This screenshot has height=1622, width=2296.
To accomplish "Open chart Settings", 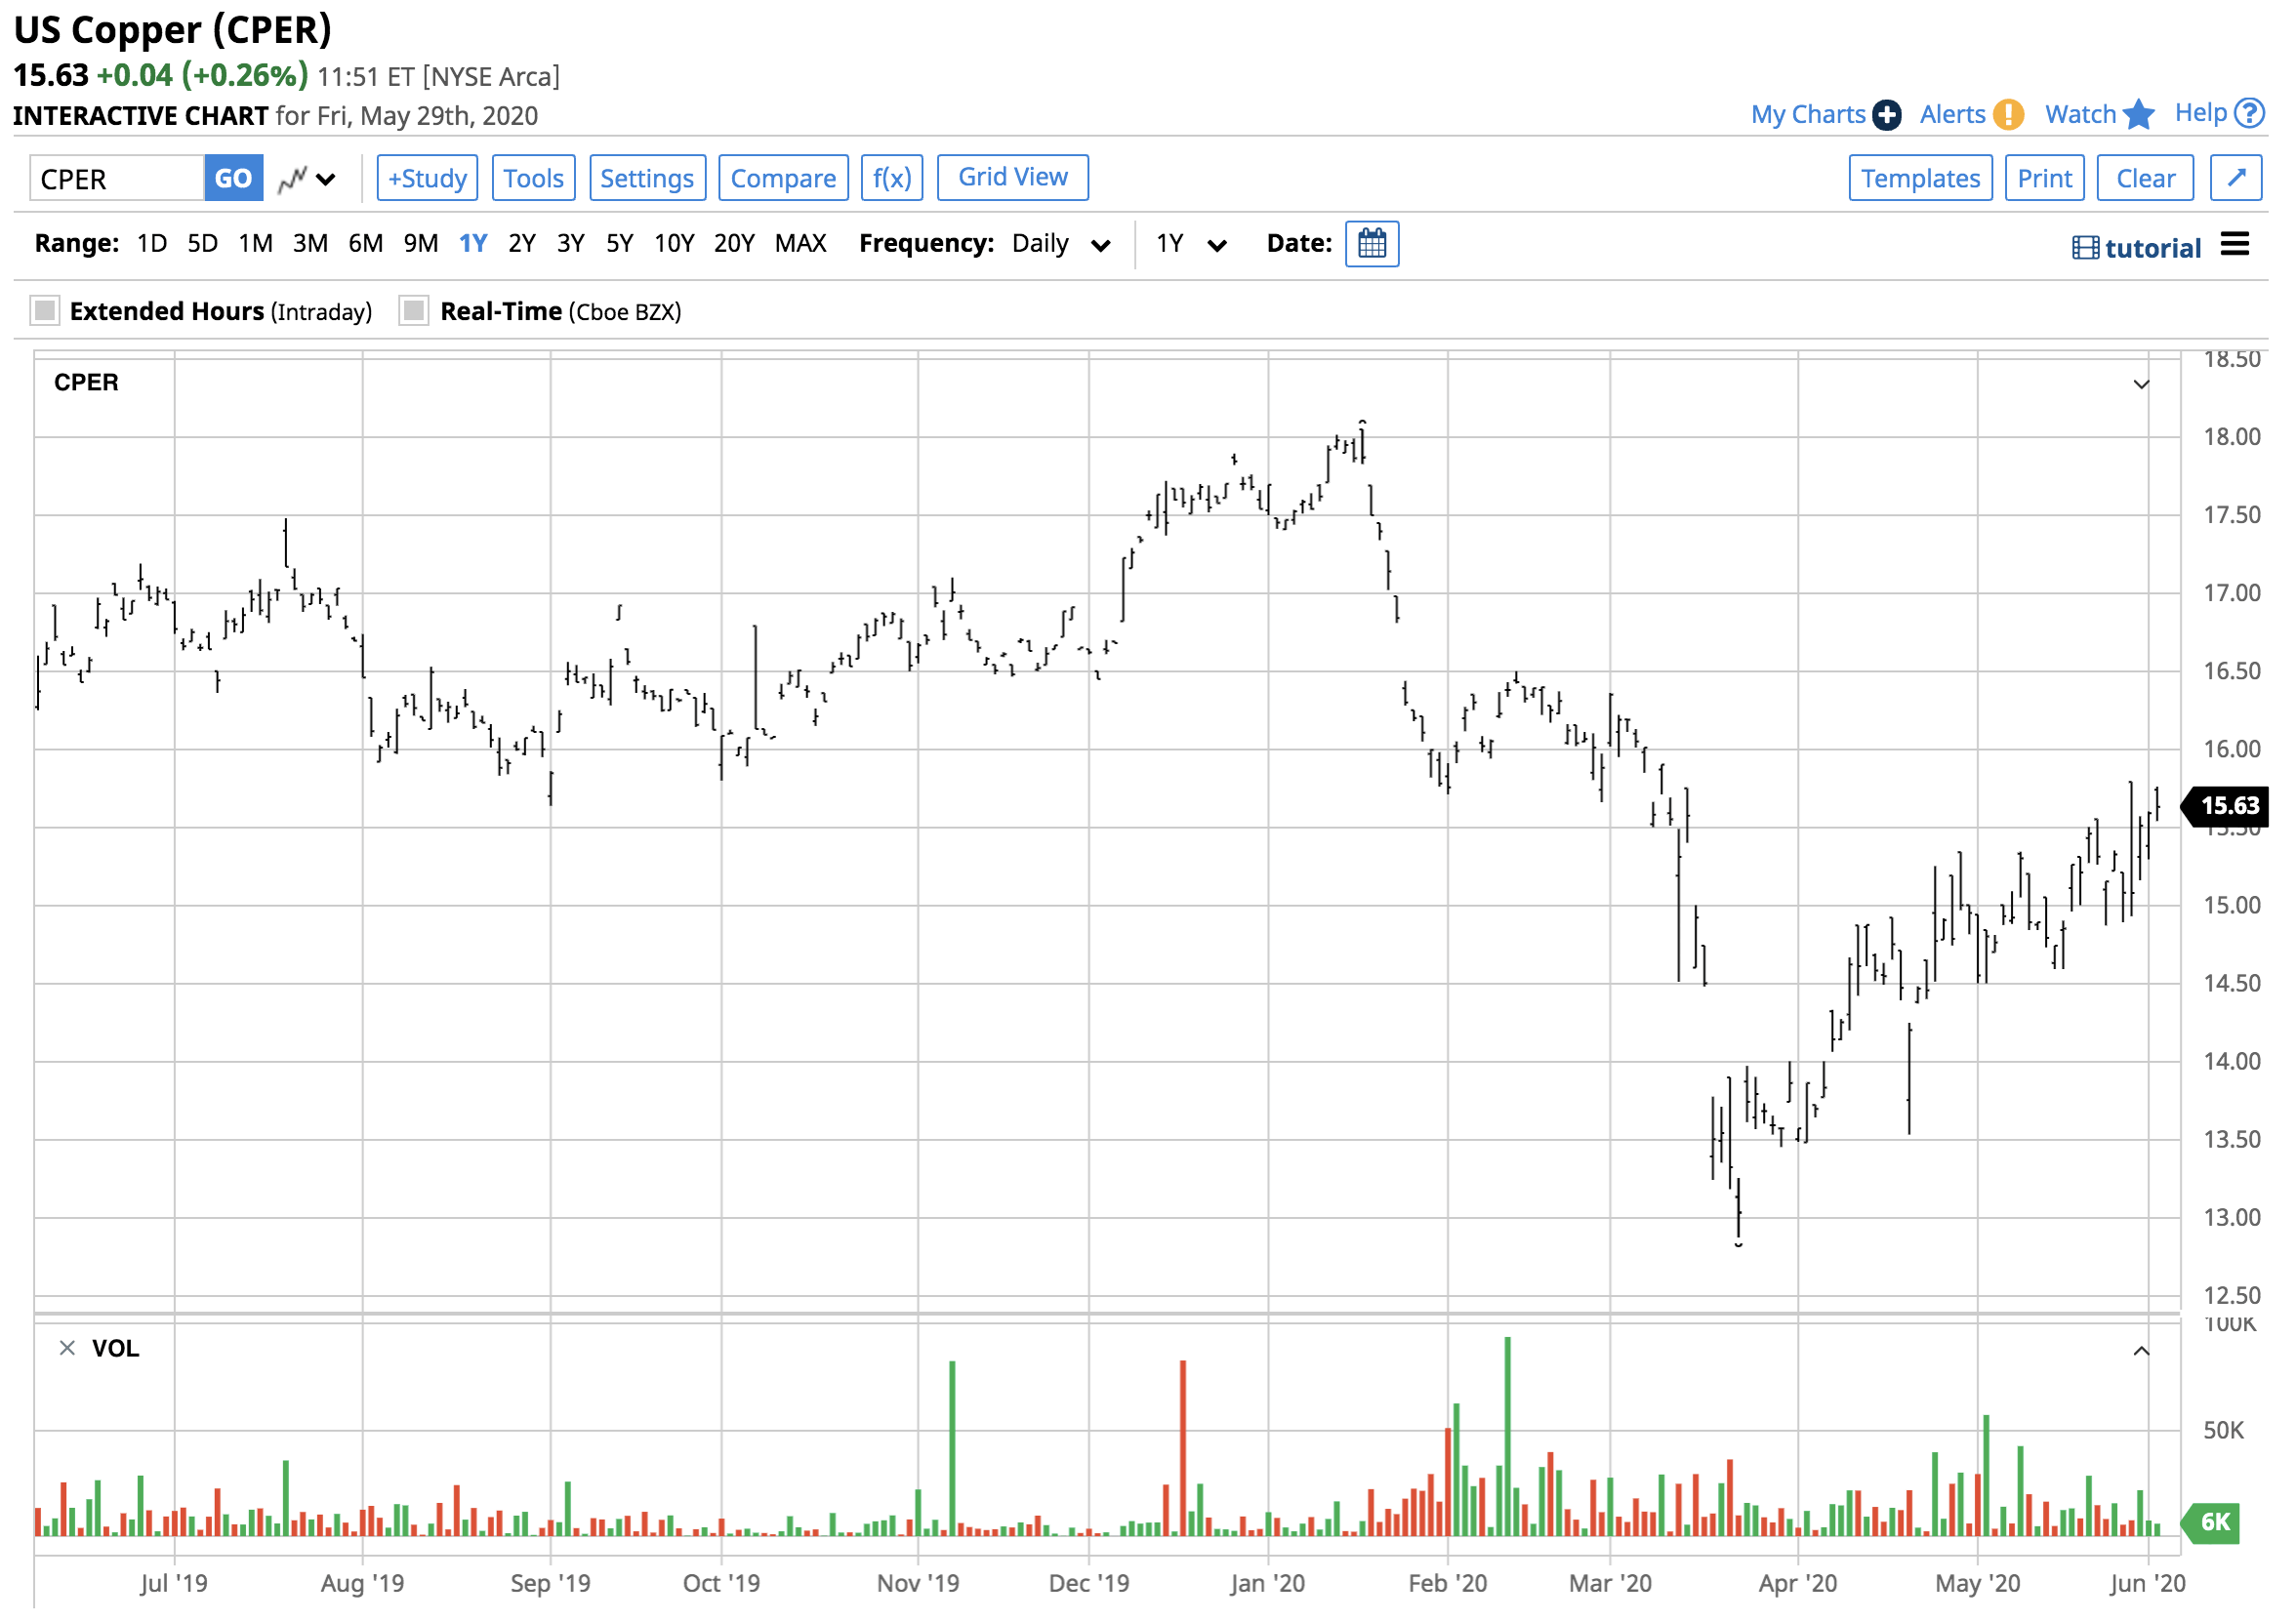I will coord(649,179).
